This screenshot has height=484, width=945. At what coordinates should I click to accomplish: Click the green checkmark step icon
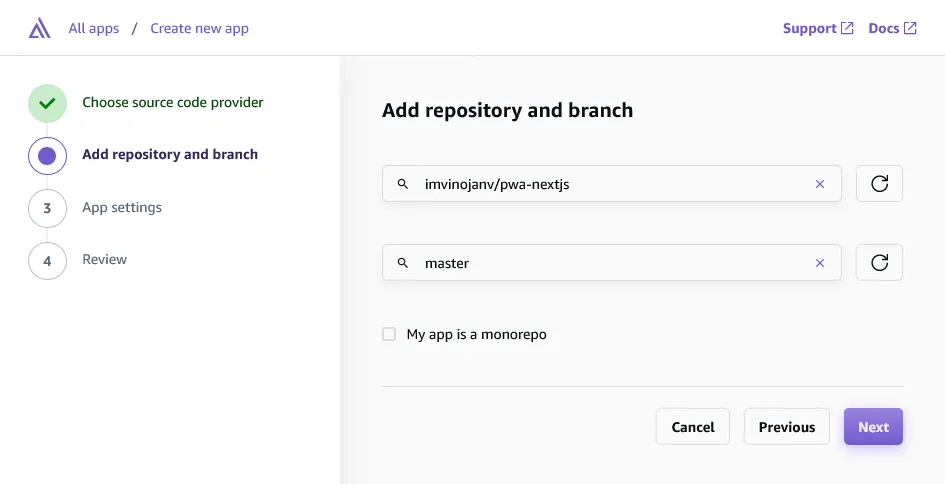coord(47,104)
